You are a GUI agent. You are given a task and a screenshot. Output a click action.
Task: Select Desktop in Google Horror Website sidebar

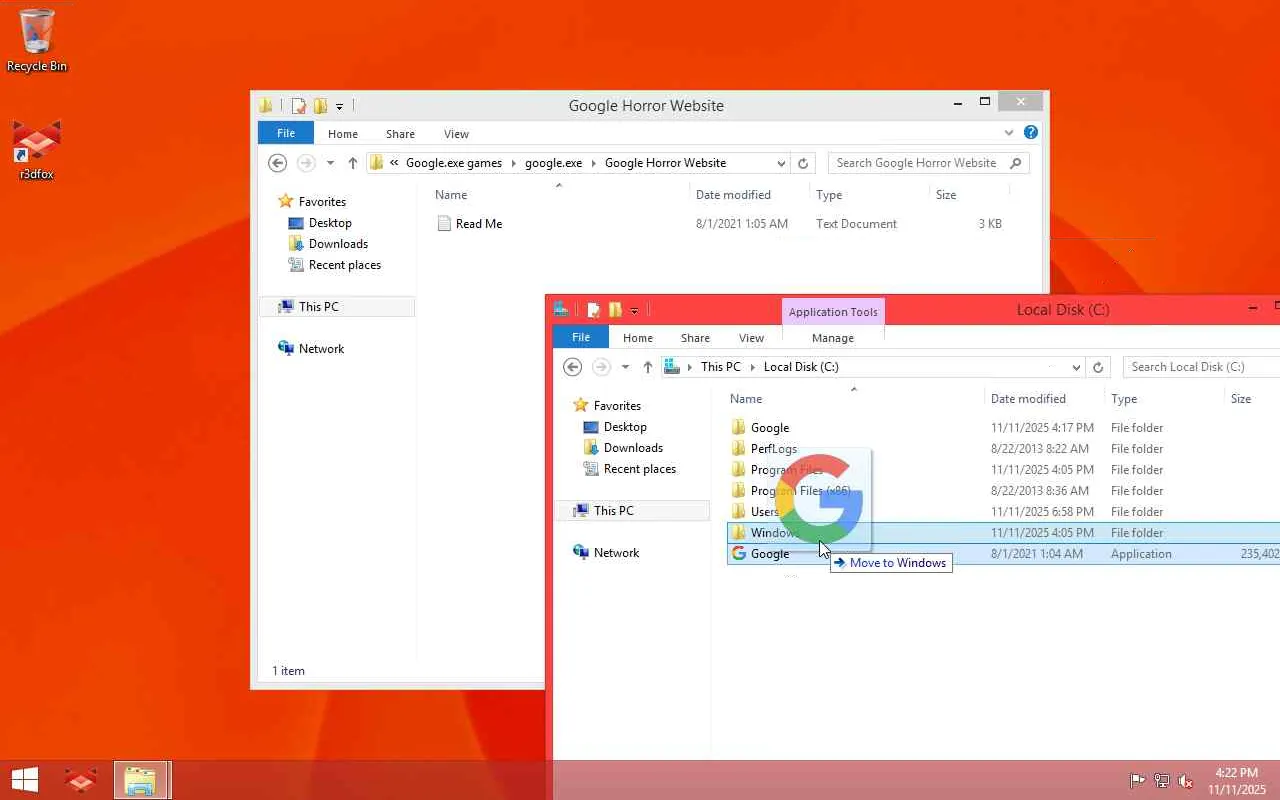(330, 223)
